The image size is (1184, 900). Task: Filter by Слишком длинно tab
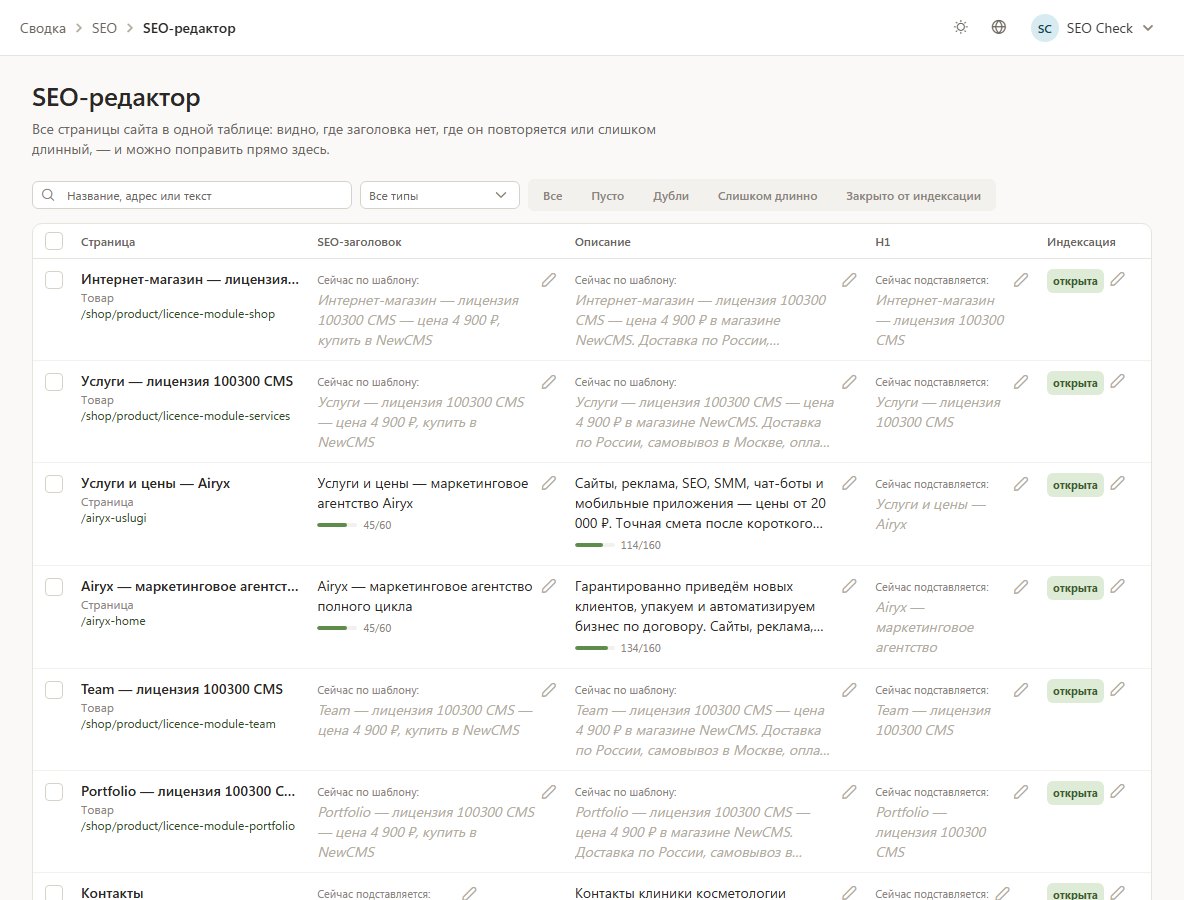click(767, 196)
